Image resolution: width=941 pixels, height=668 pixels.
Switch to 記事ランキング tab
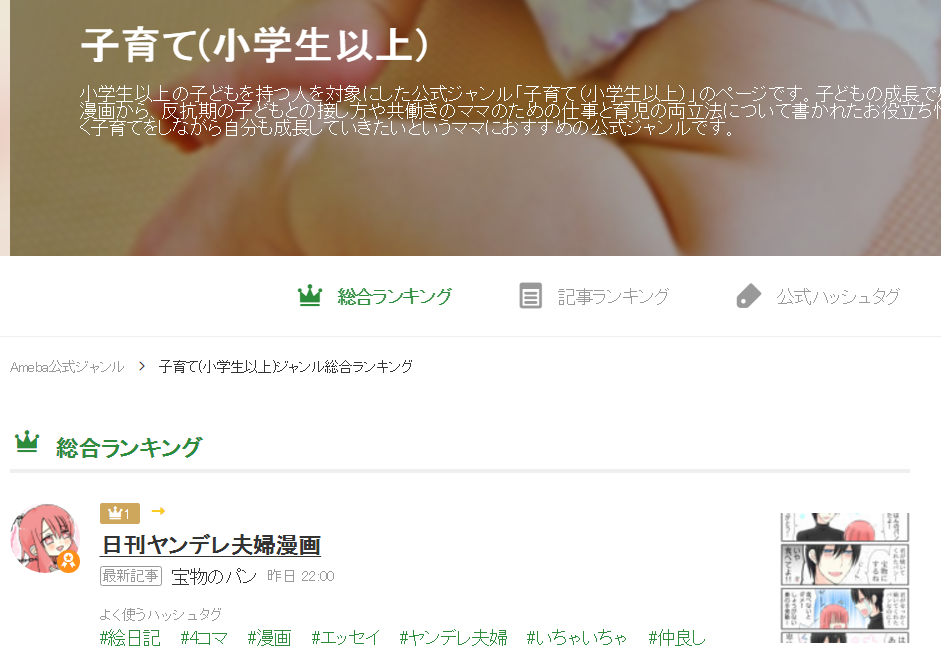594,296
